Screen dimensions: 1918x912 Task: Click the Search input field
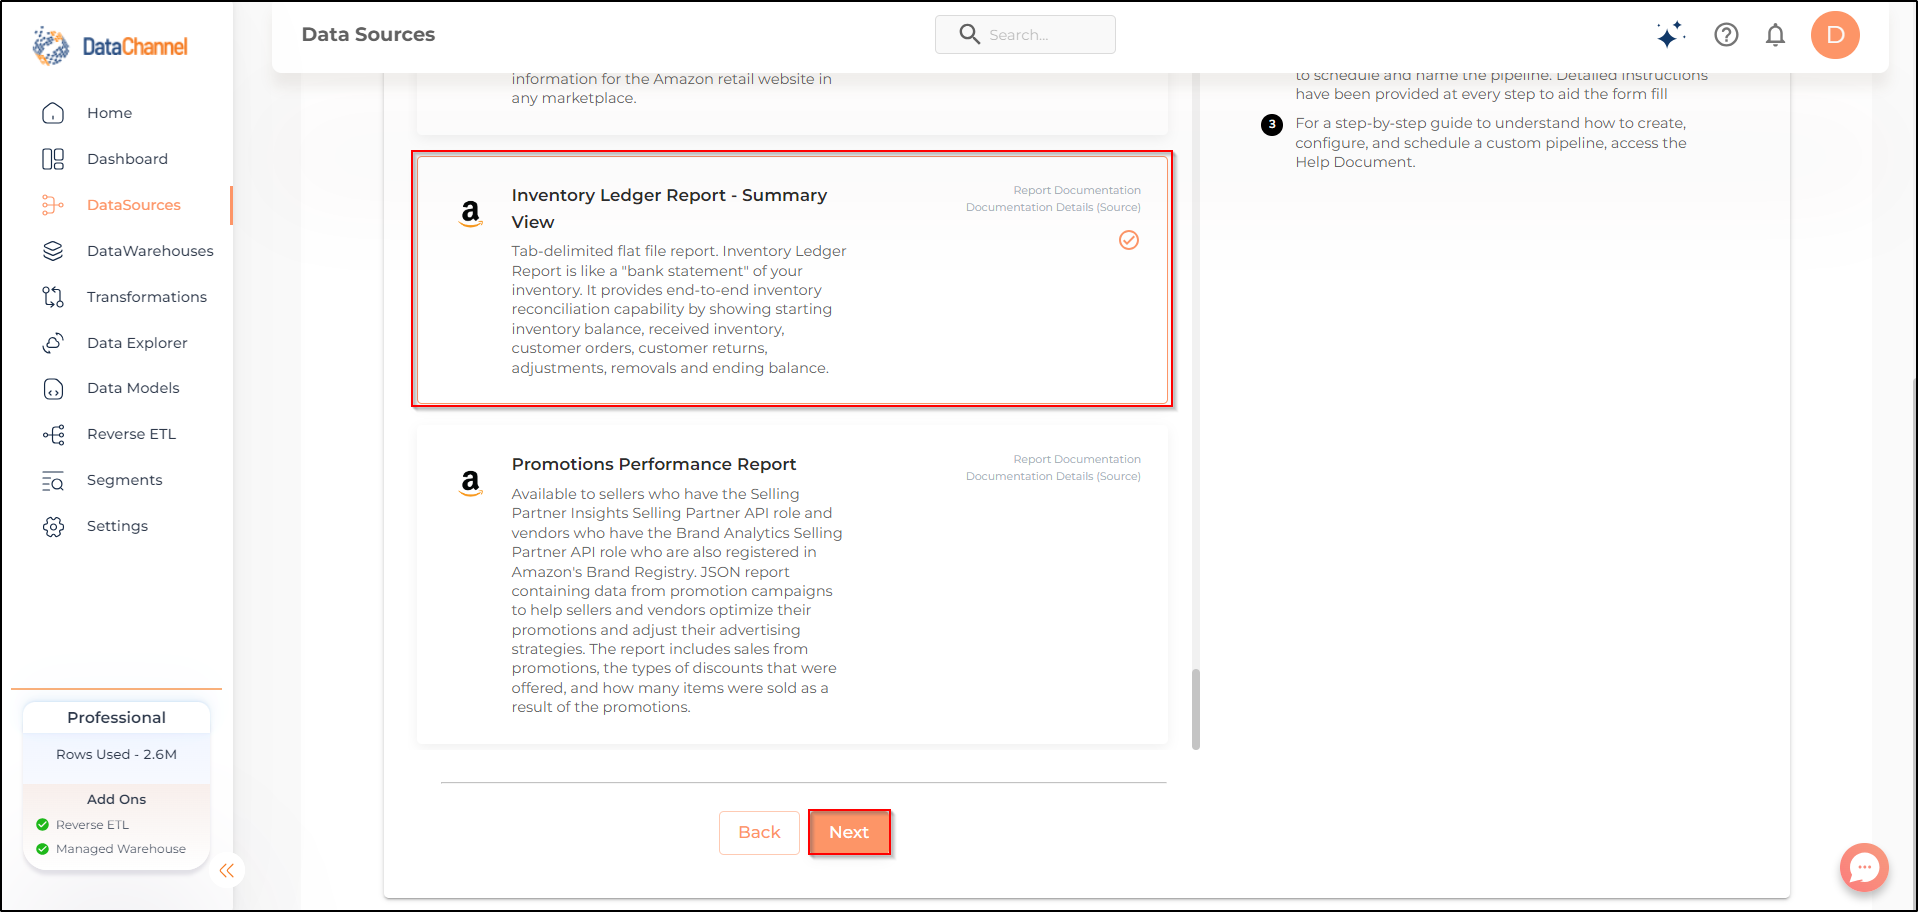coord(1025,34)
